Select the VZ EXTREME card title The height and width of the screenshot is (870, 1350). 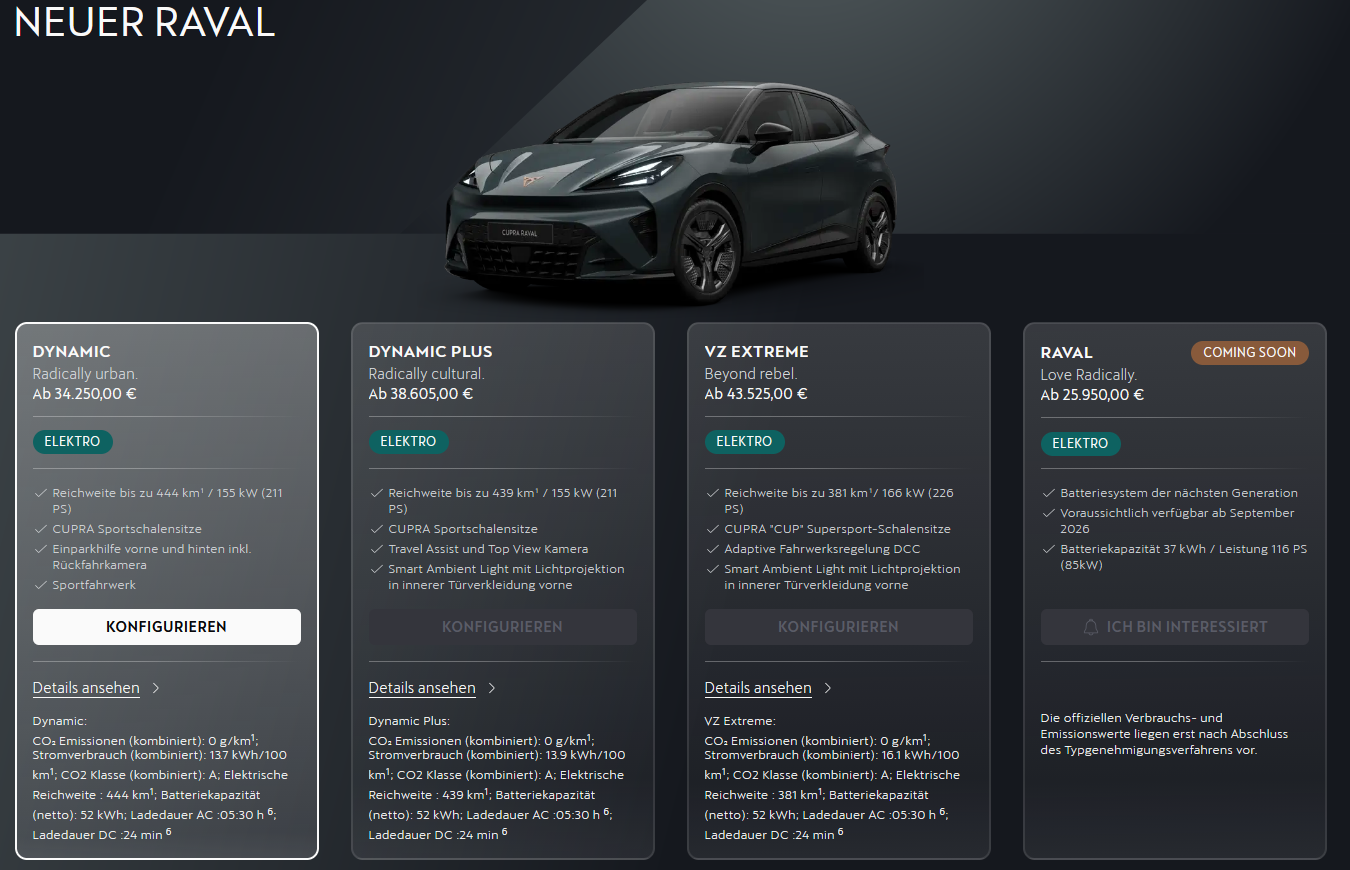[x=757, y=352]
